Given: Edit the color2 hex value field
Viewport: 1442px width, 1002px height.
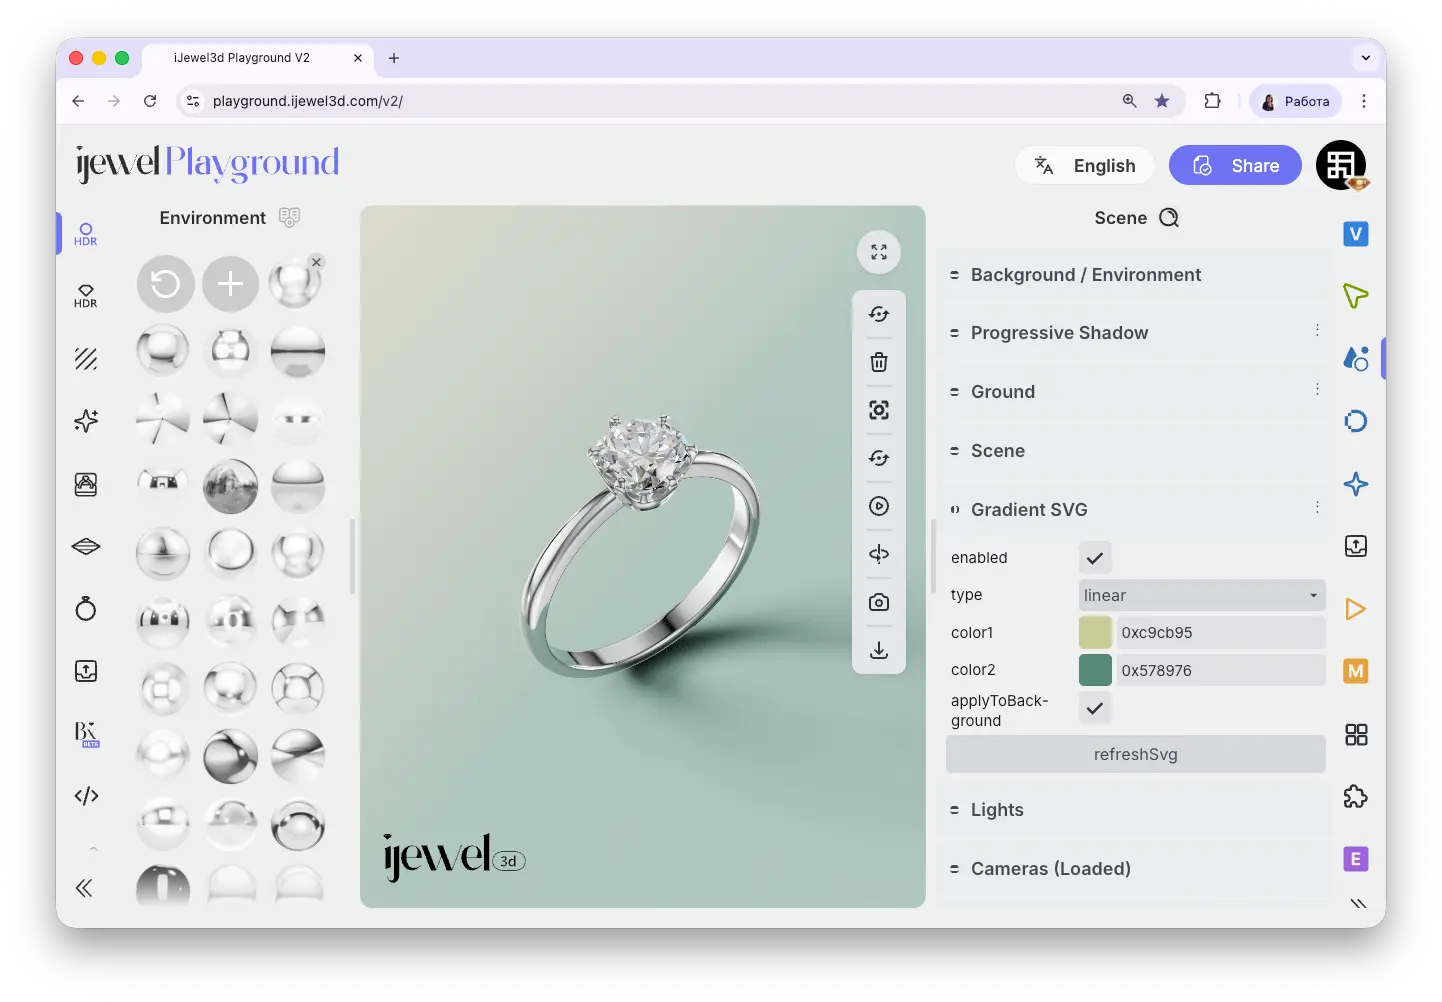Looking at the screenshot, I should coord(1221,670).
